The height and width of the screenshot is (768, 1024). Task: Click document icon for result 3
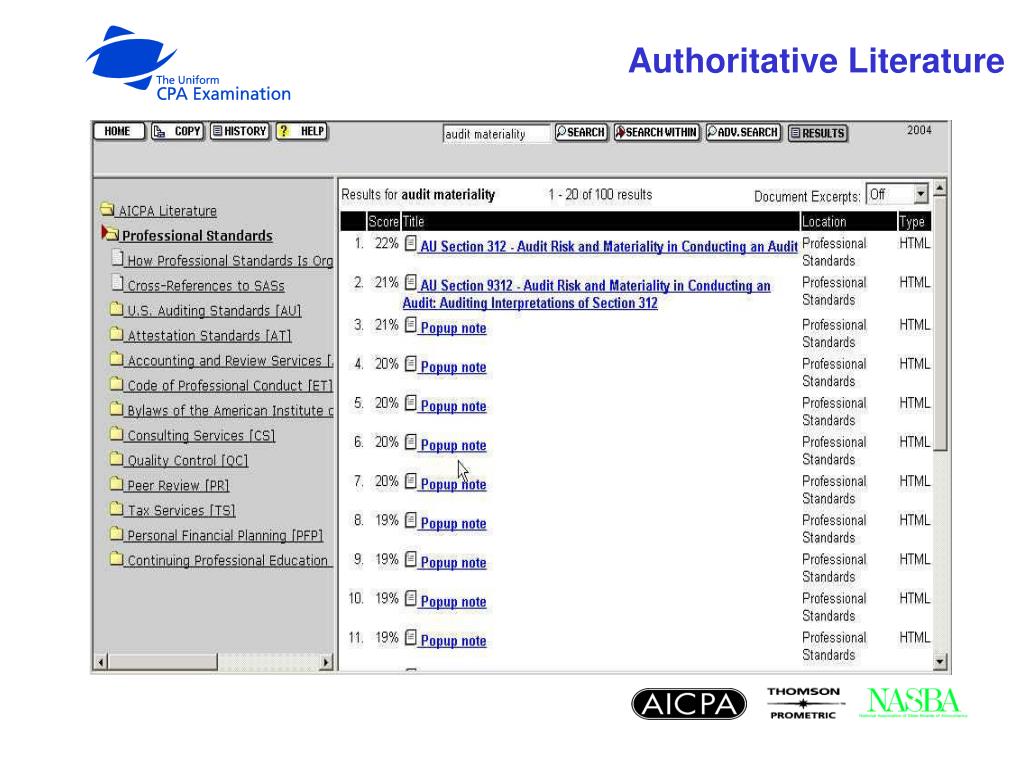coord(410,325)
